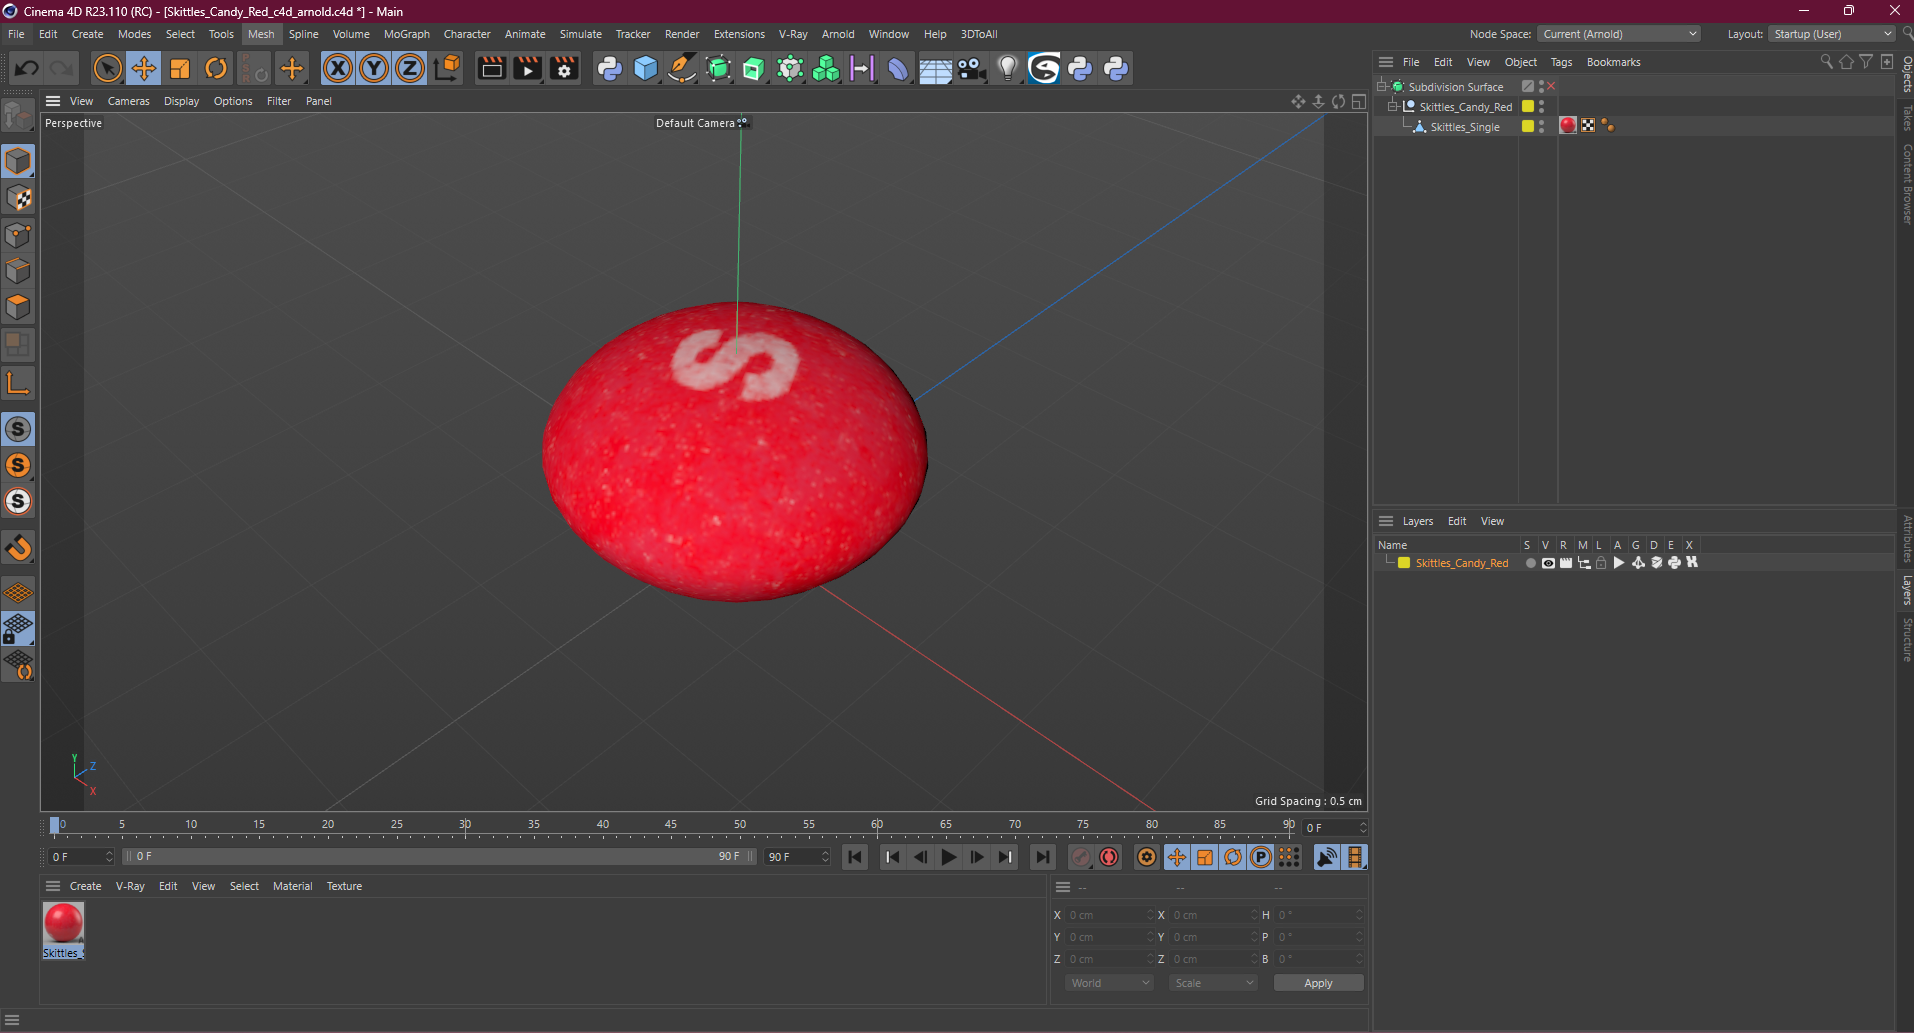The width and height of the screenshot is (1914, 1033).
Task: Toggle Z axis lock
Action: point(410,68)
